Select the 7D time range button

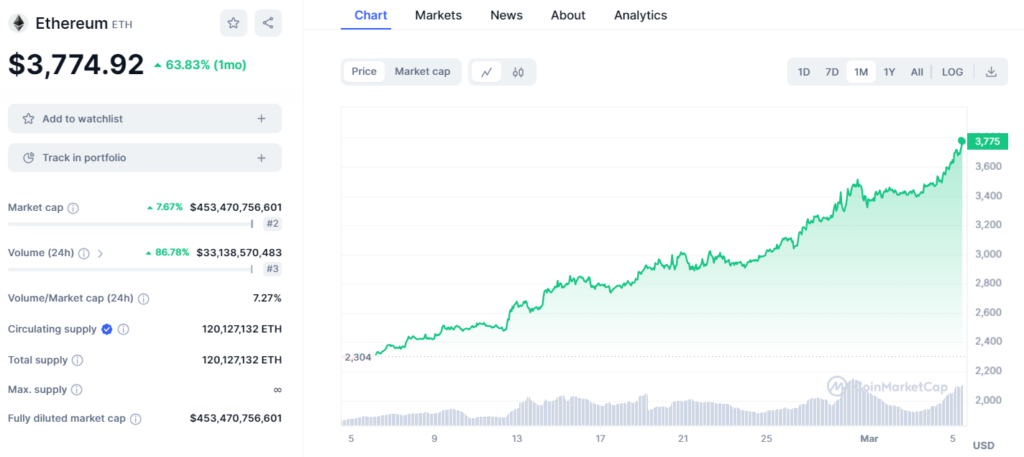(x=831, y=72)
